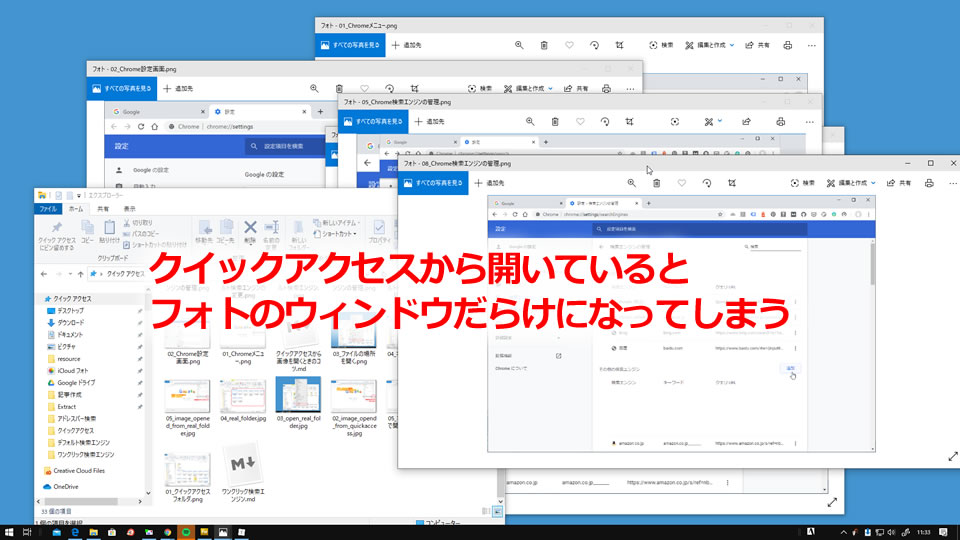The height and width of the screenshot is (540, 960).
Task: Toggle heart favorite in 05_Chrome検索エンジンの管理 window
Action: [580, 121]
